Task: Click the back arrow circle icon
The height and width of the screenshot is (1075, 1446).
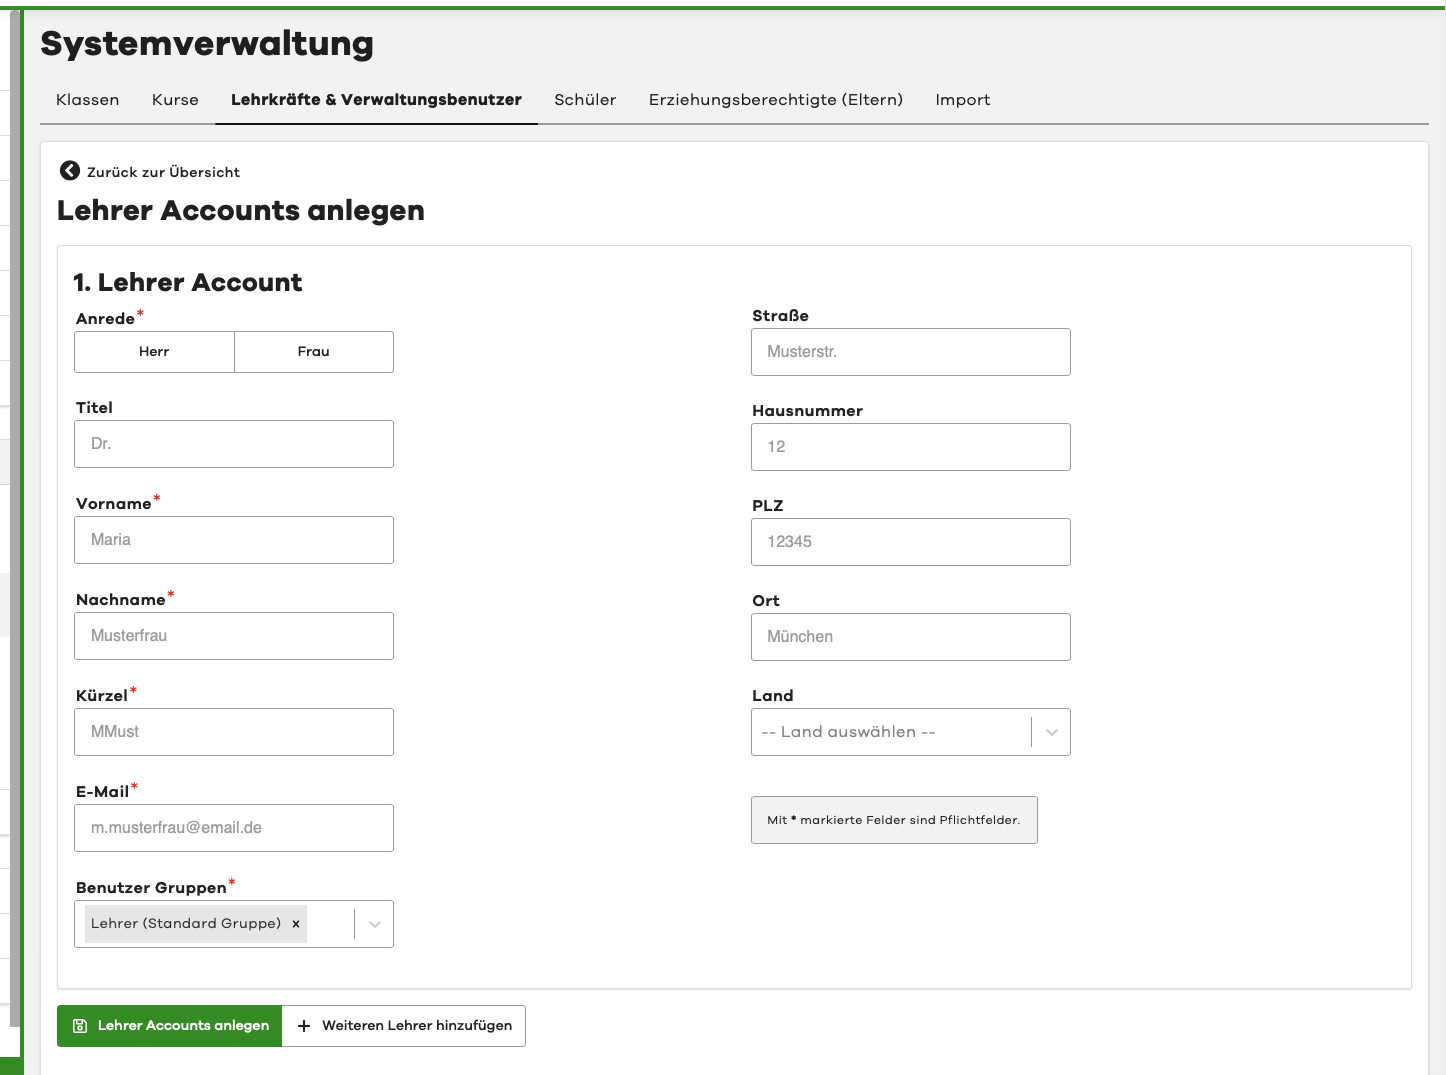Action: point(69,171)
